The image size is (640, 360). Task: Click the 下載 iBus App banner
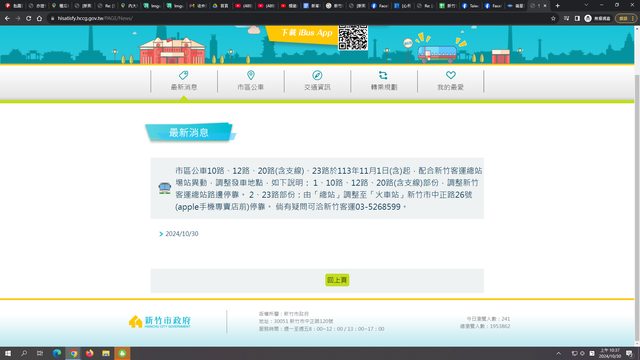302,33
